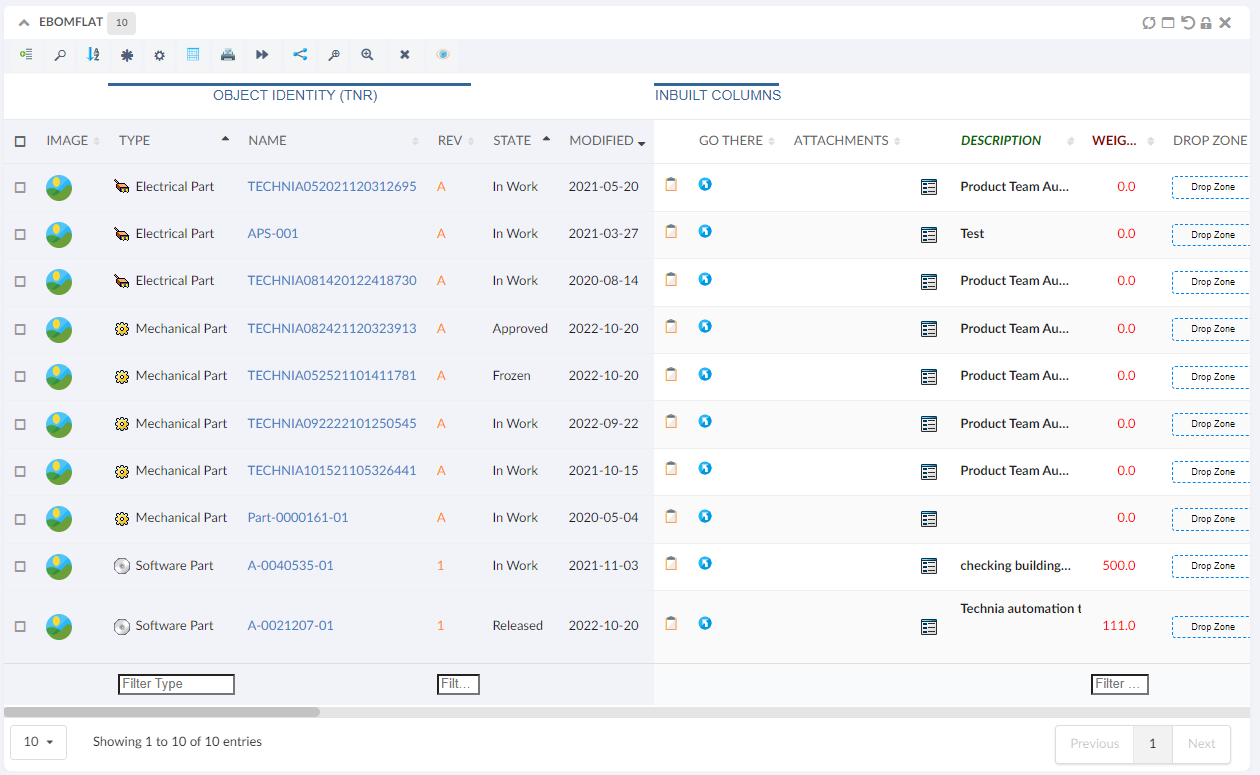Click the Filter Type input field

[176, 684]
